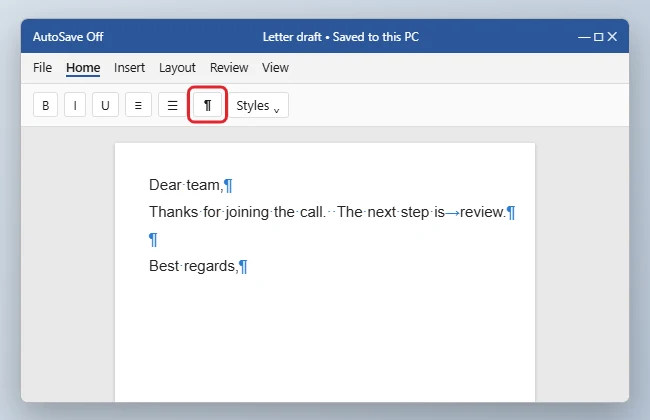The image size is (650, 420).
Task: Open the Styles dropdown
Action: (x=258, y=105)
